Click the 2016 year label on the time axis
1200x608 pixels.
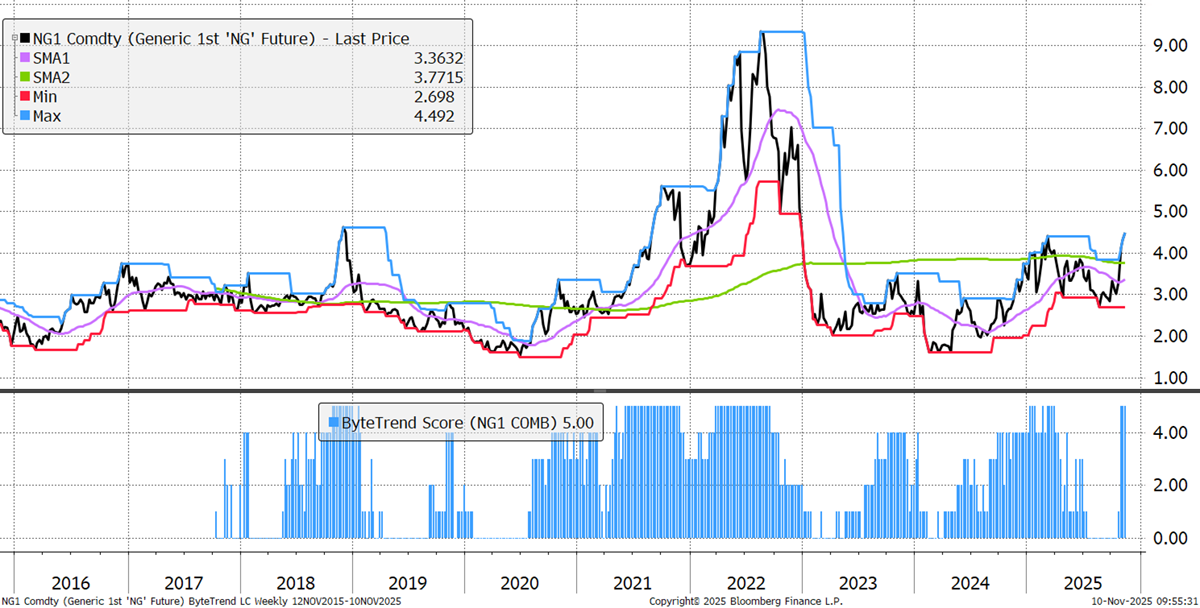coord(72,579)
